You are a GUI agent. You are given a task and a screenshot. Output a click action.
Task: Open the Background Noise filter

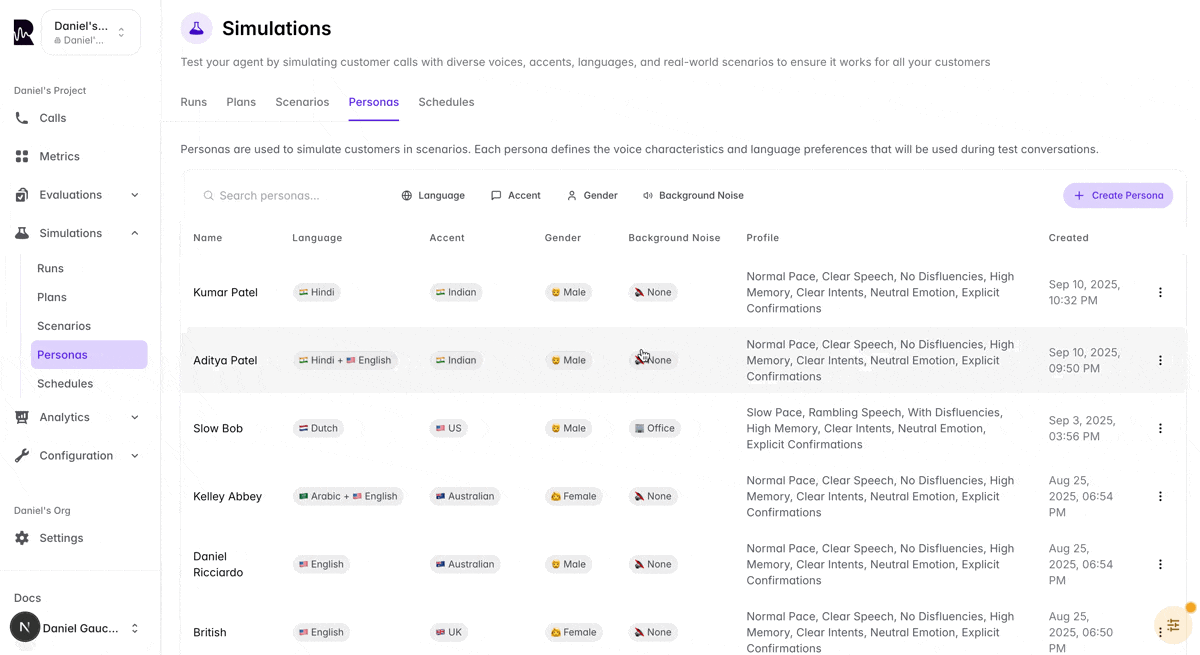pyautogui.click(x=693, y=195)
